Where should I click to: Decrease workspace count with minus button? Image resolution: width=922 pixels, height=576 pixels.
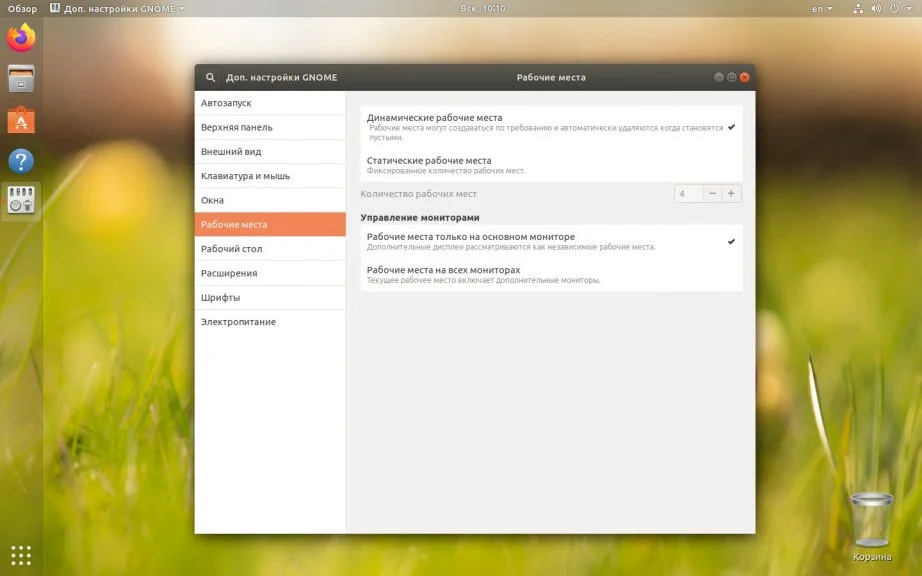712,193
